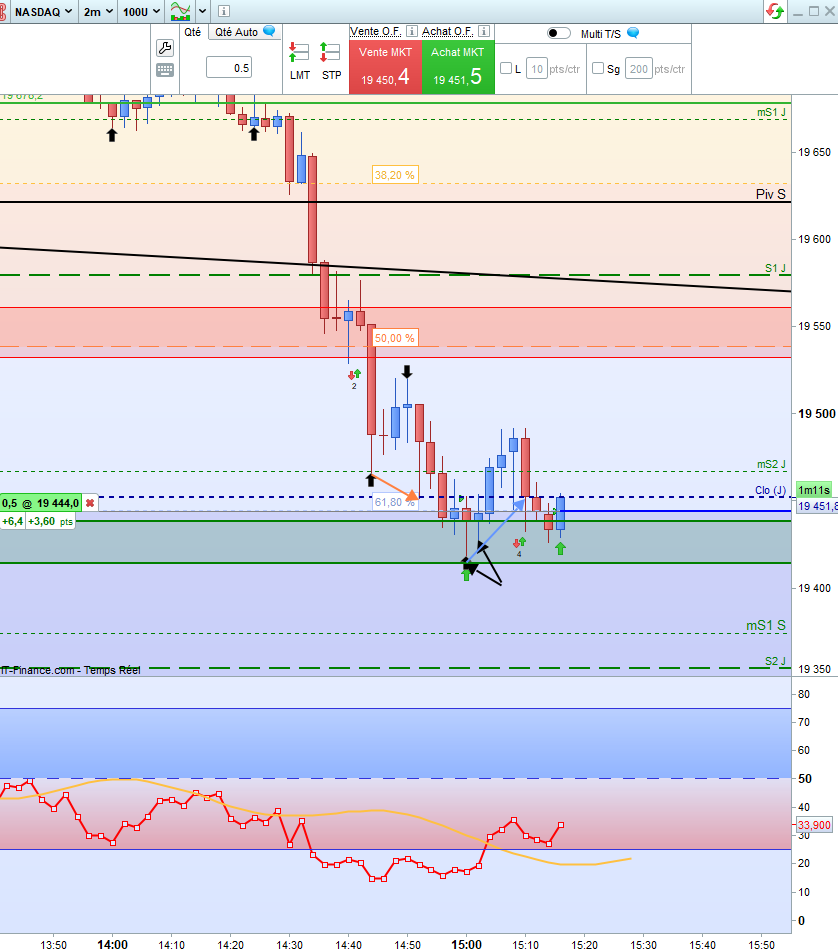Click help bubble next to Multi T/S
The width and height of the screenshot is (838, 949).
pos(633,33)
